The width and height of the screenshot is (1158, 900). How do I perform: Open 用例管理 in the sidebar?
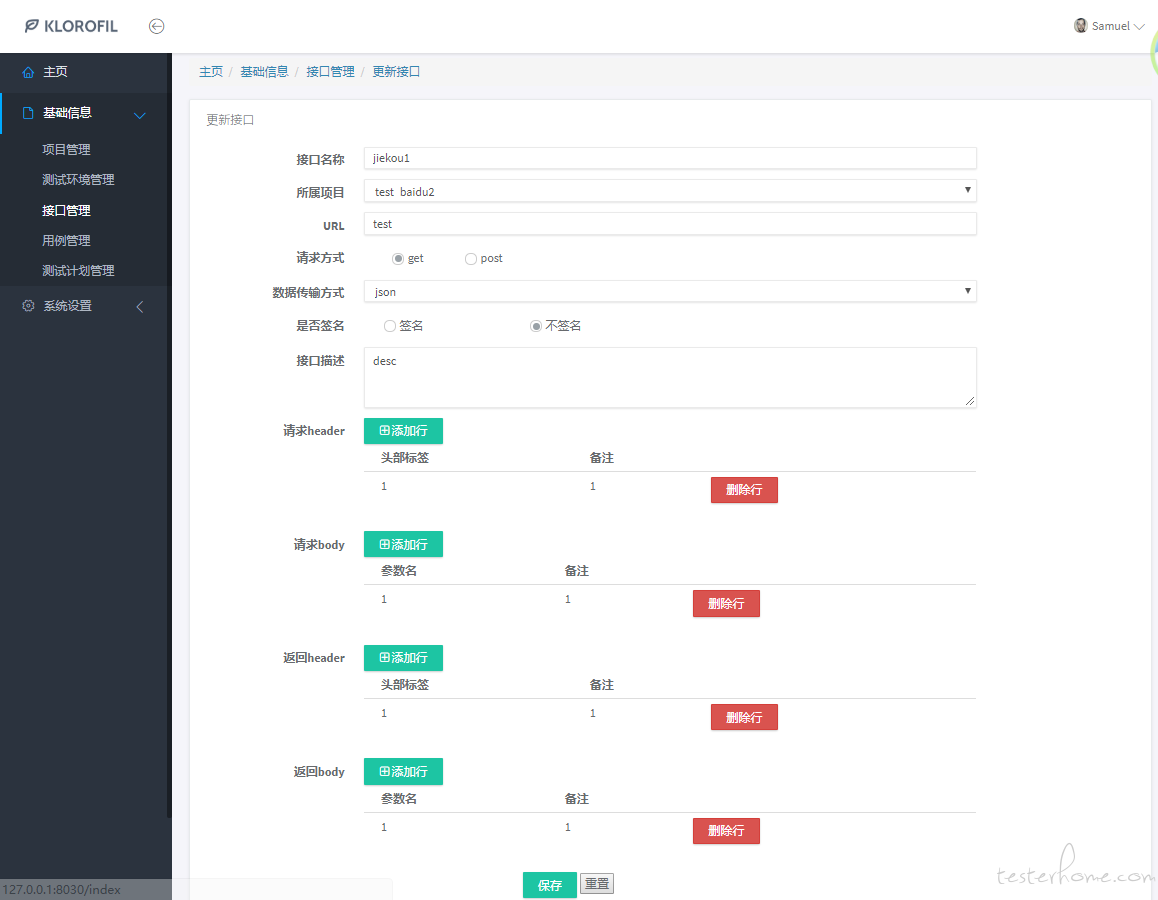pos(66,241)
